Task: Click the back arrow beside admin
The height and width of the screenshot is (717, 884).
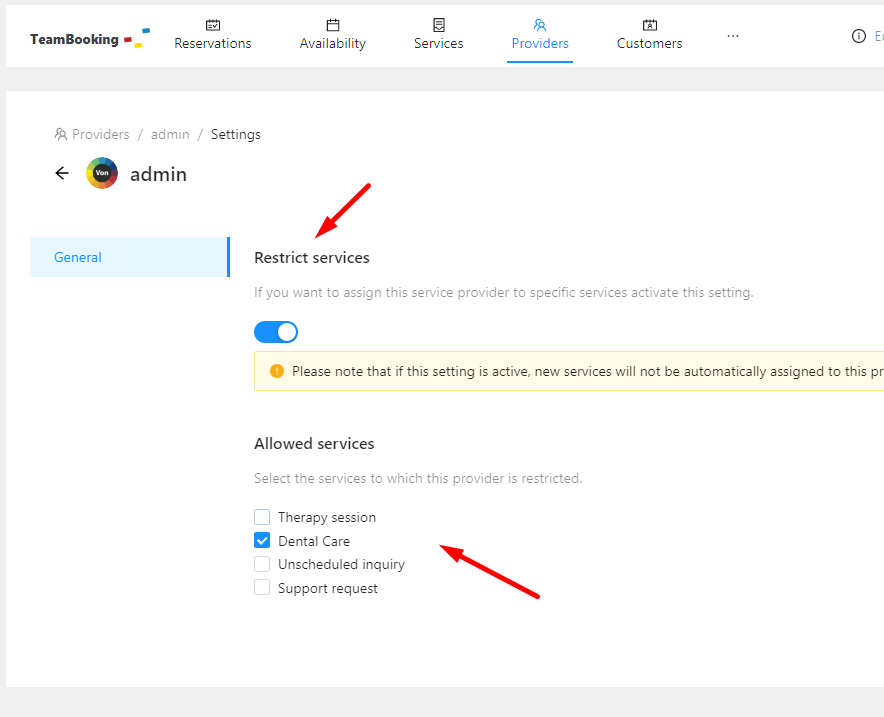Action: click(62, 173)
